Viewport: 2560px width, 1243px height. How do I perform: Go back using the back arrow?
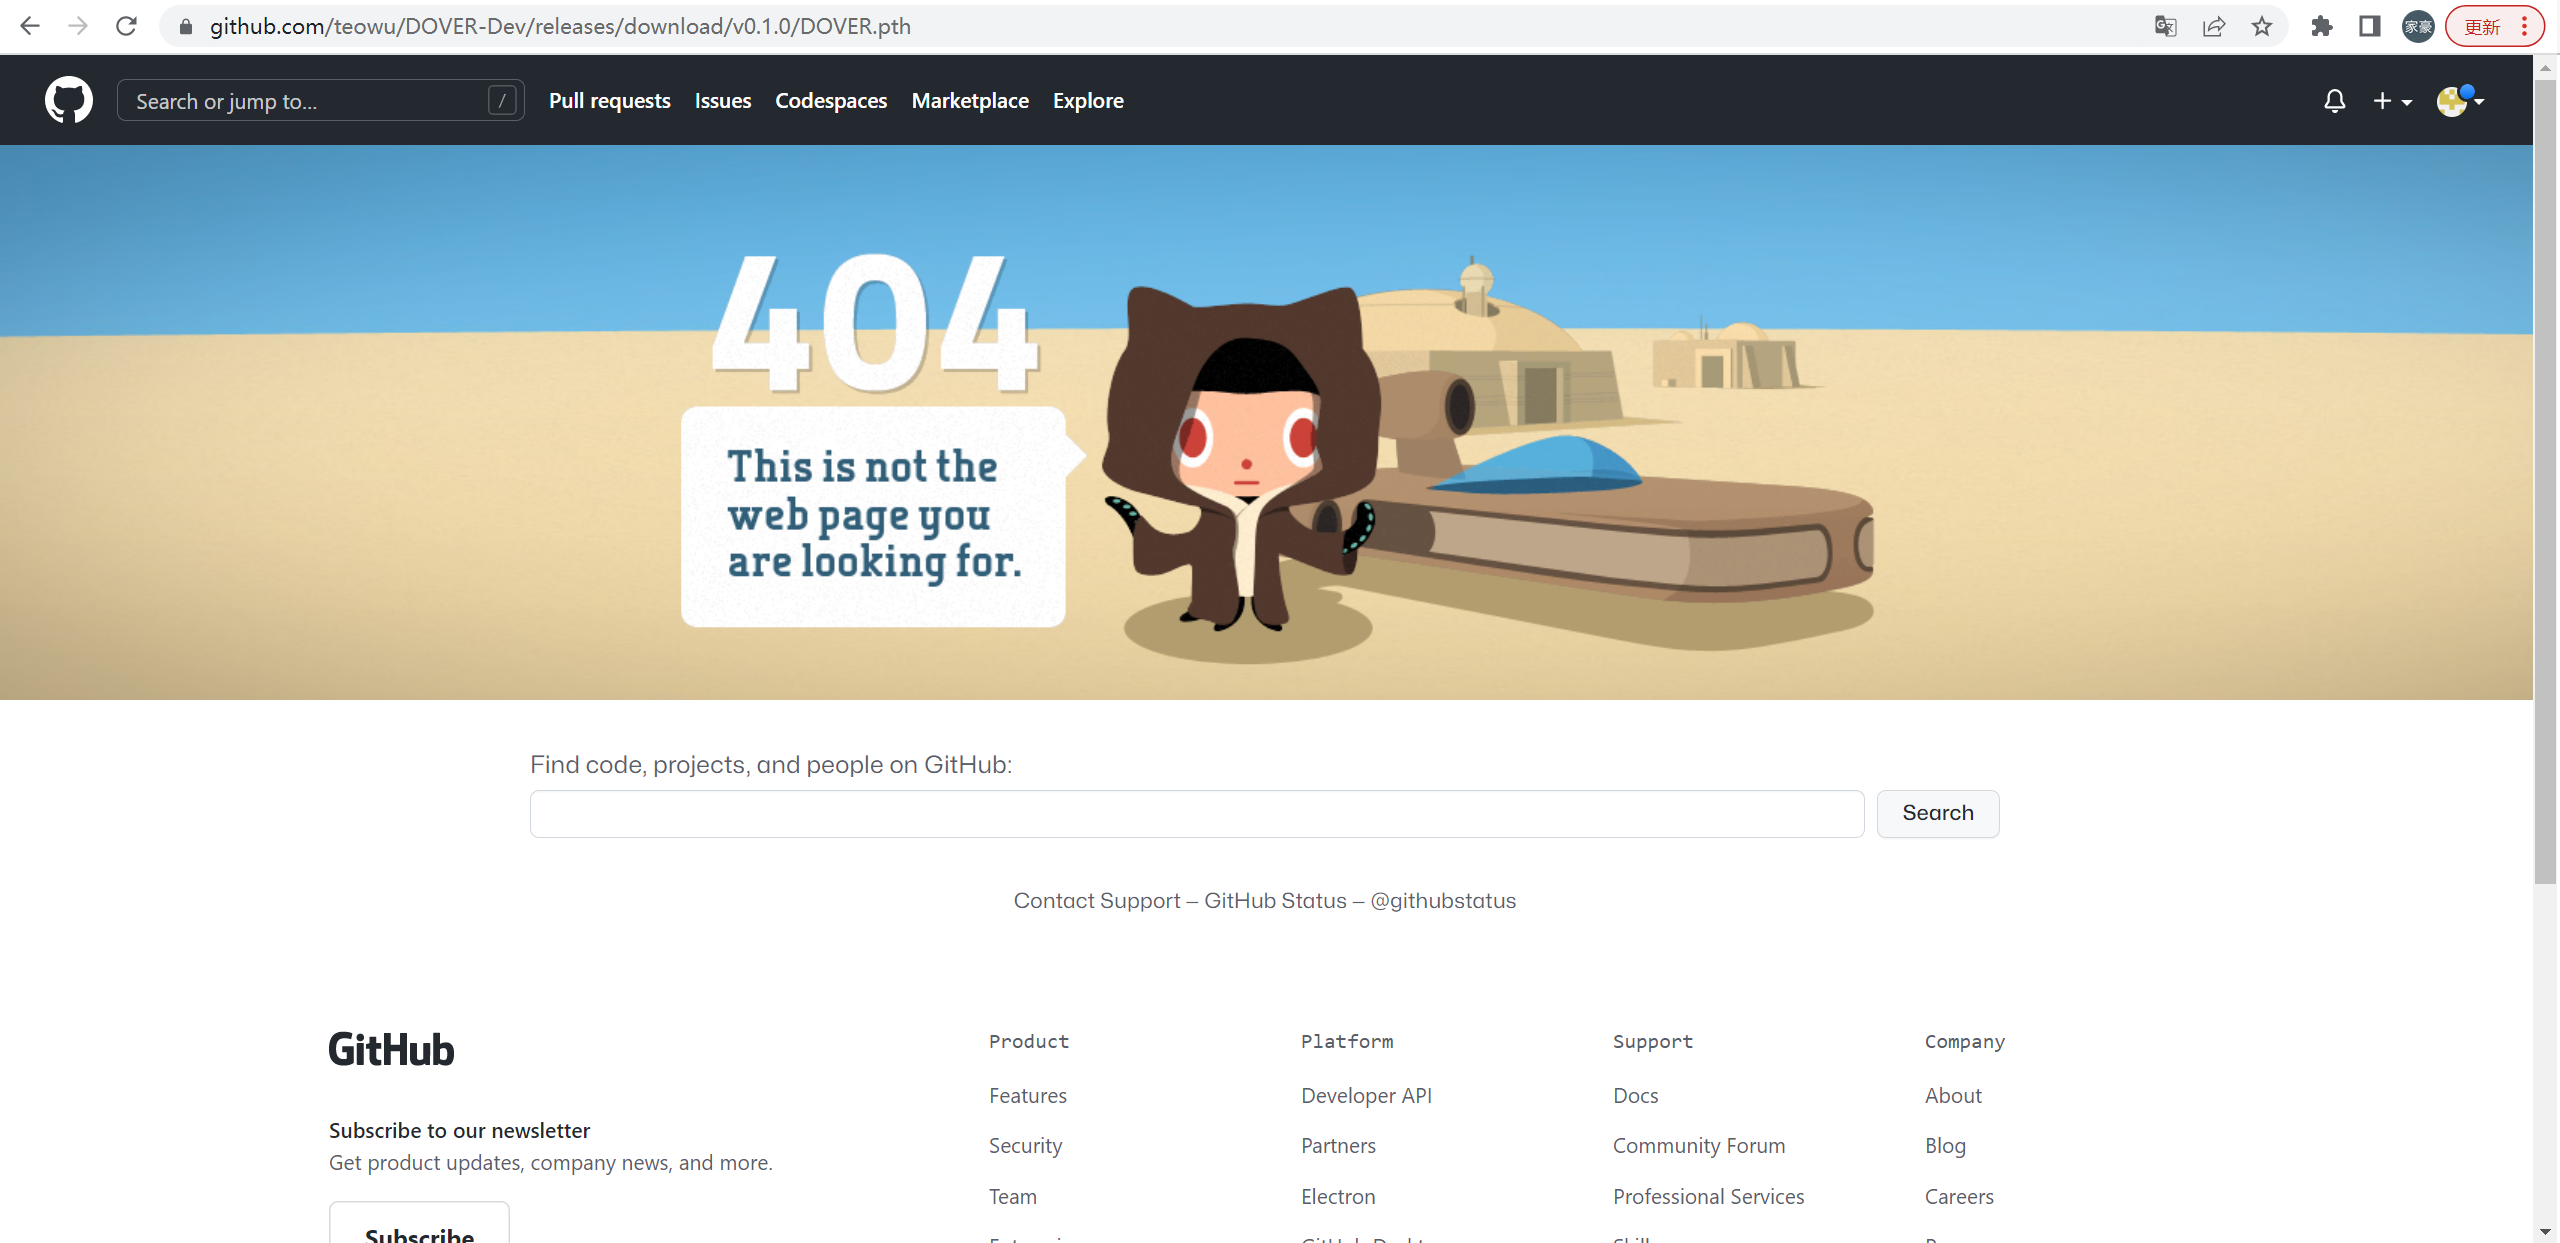pyautogui.click(x=29, y=26)
